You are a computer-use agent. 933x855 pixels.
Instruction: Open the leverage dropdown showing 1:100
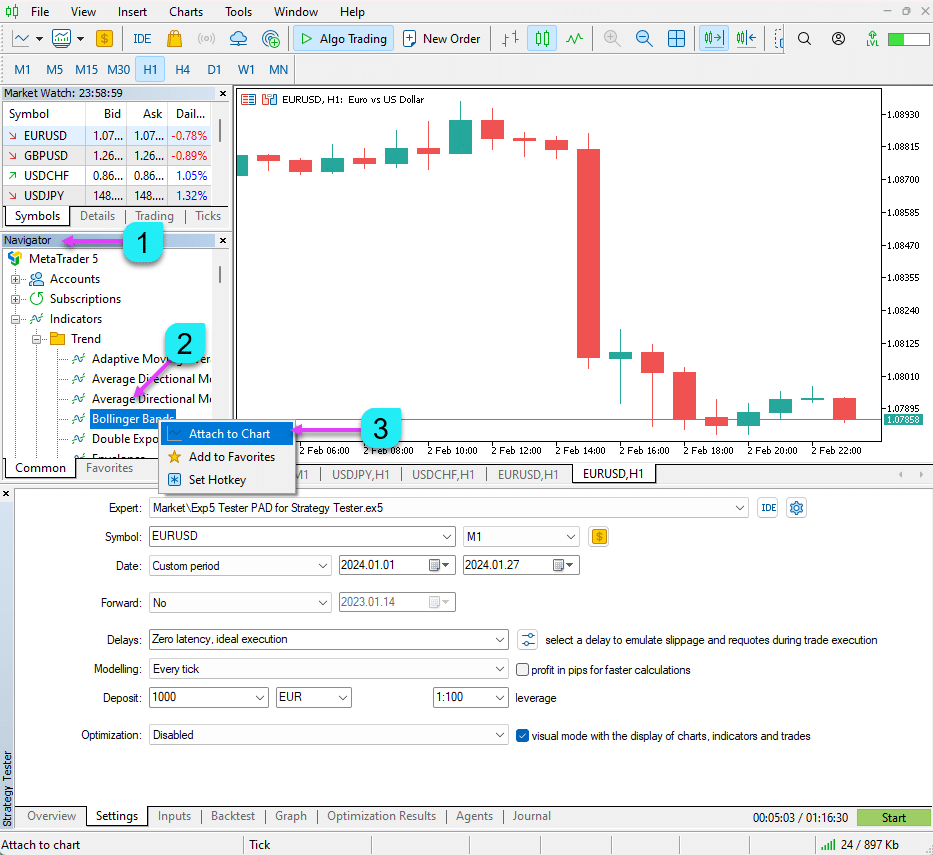pyautogui.click(x=470, y=697)
